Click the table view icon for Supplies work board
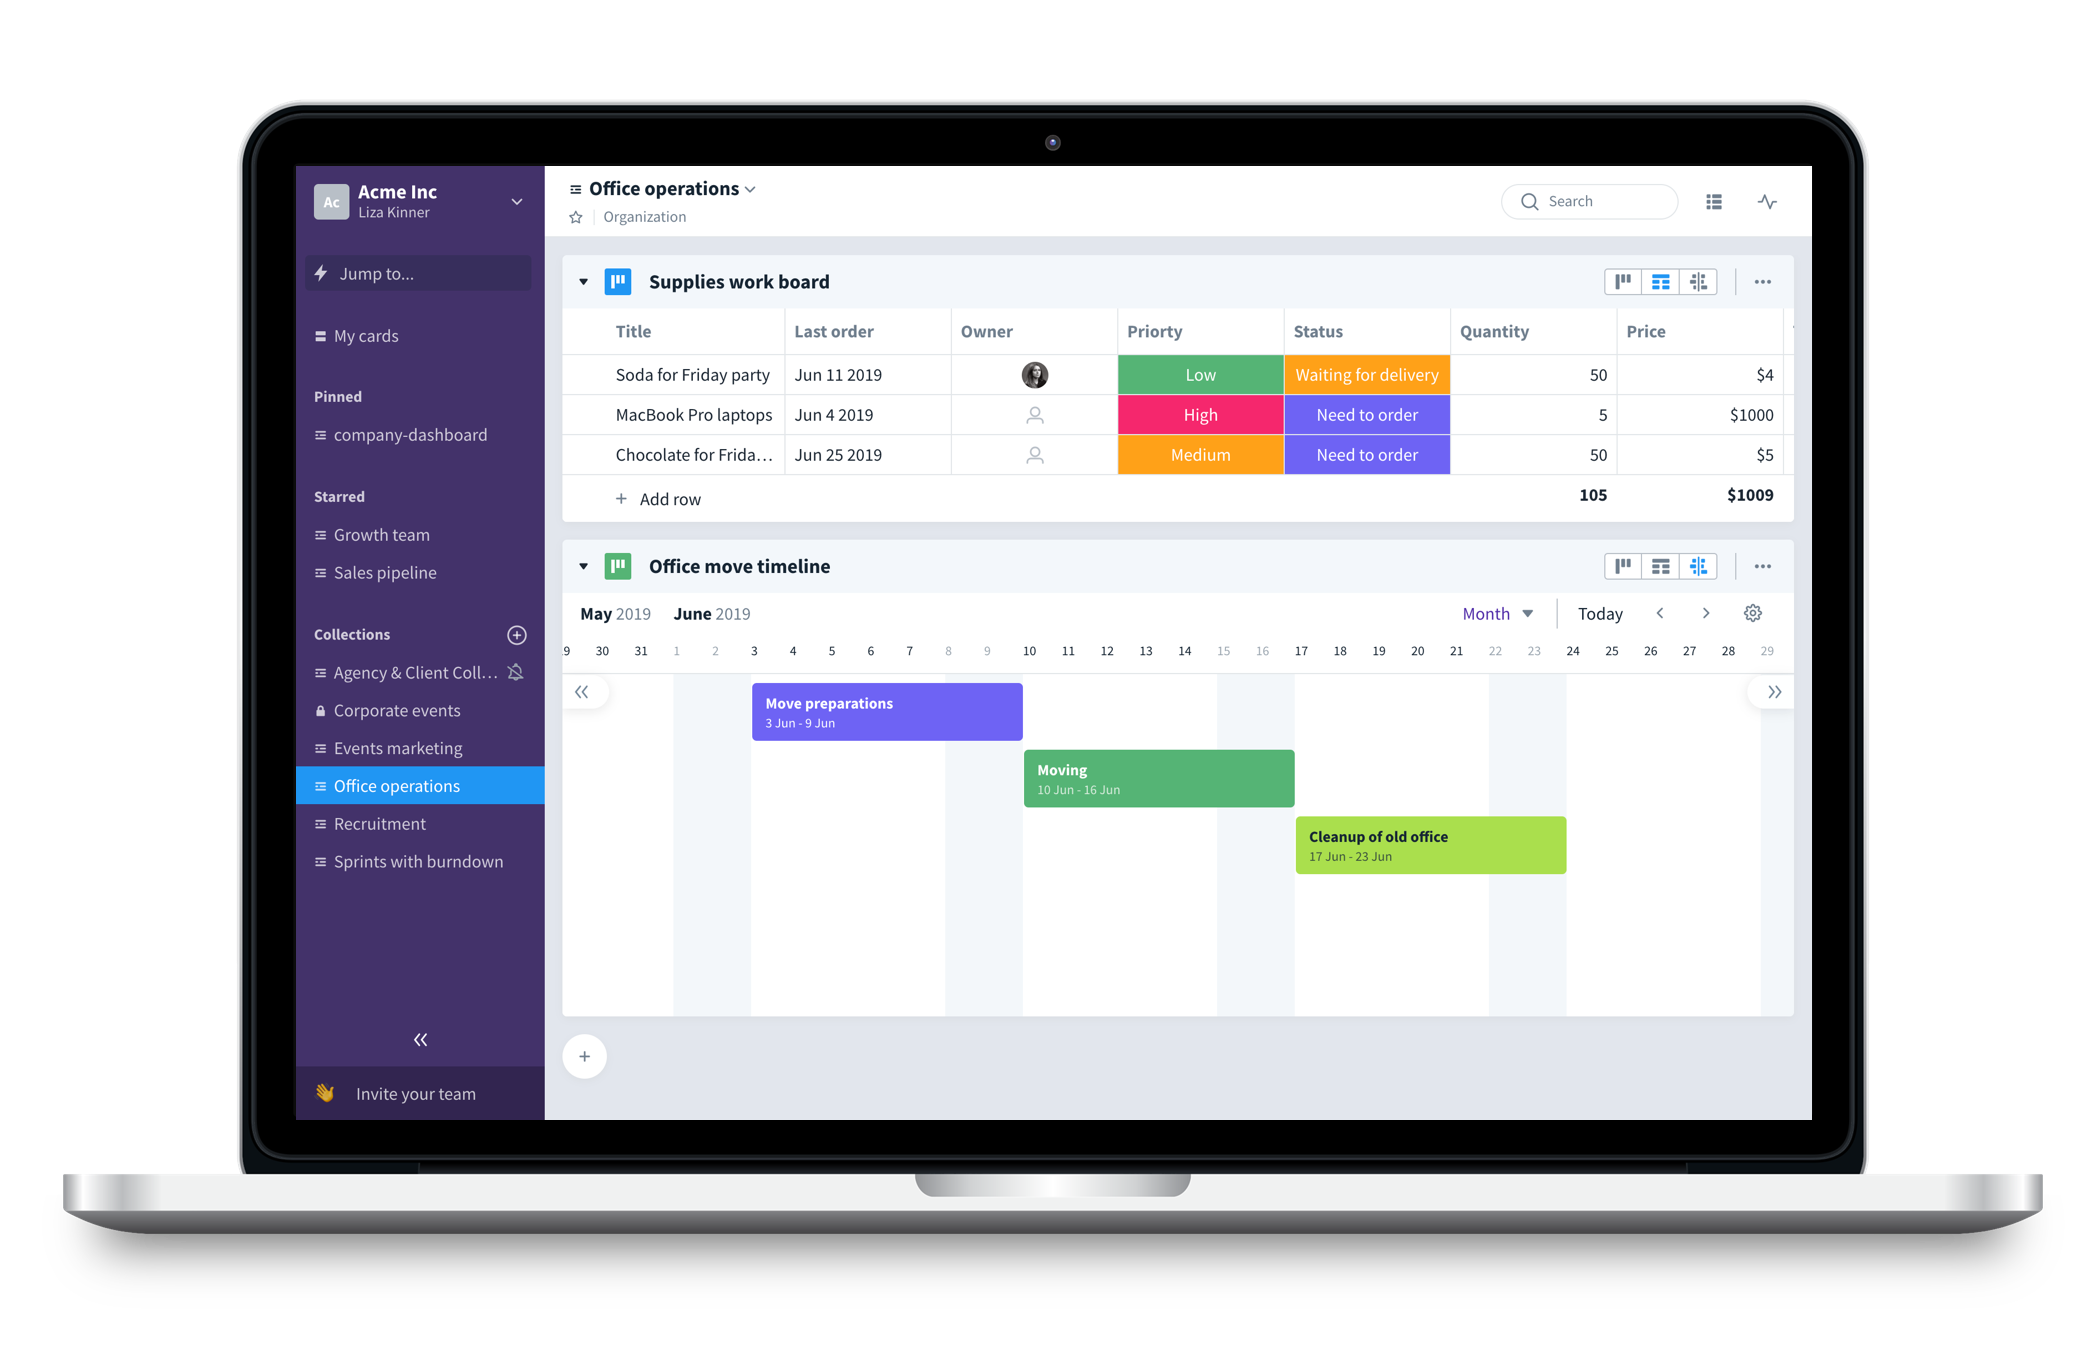 pyautogui.click(x=1660, y=282)
